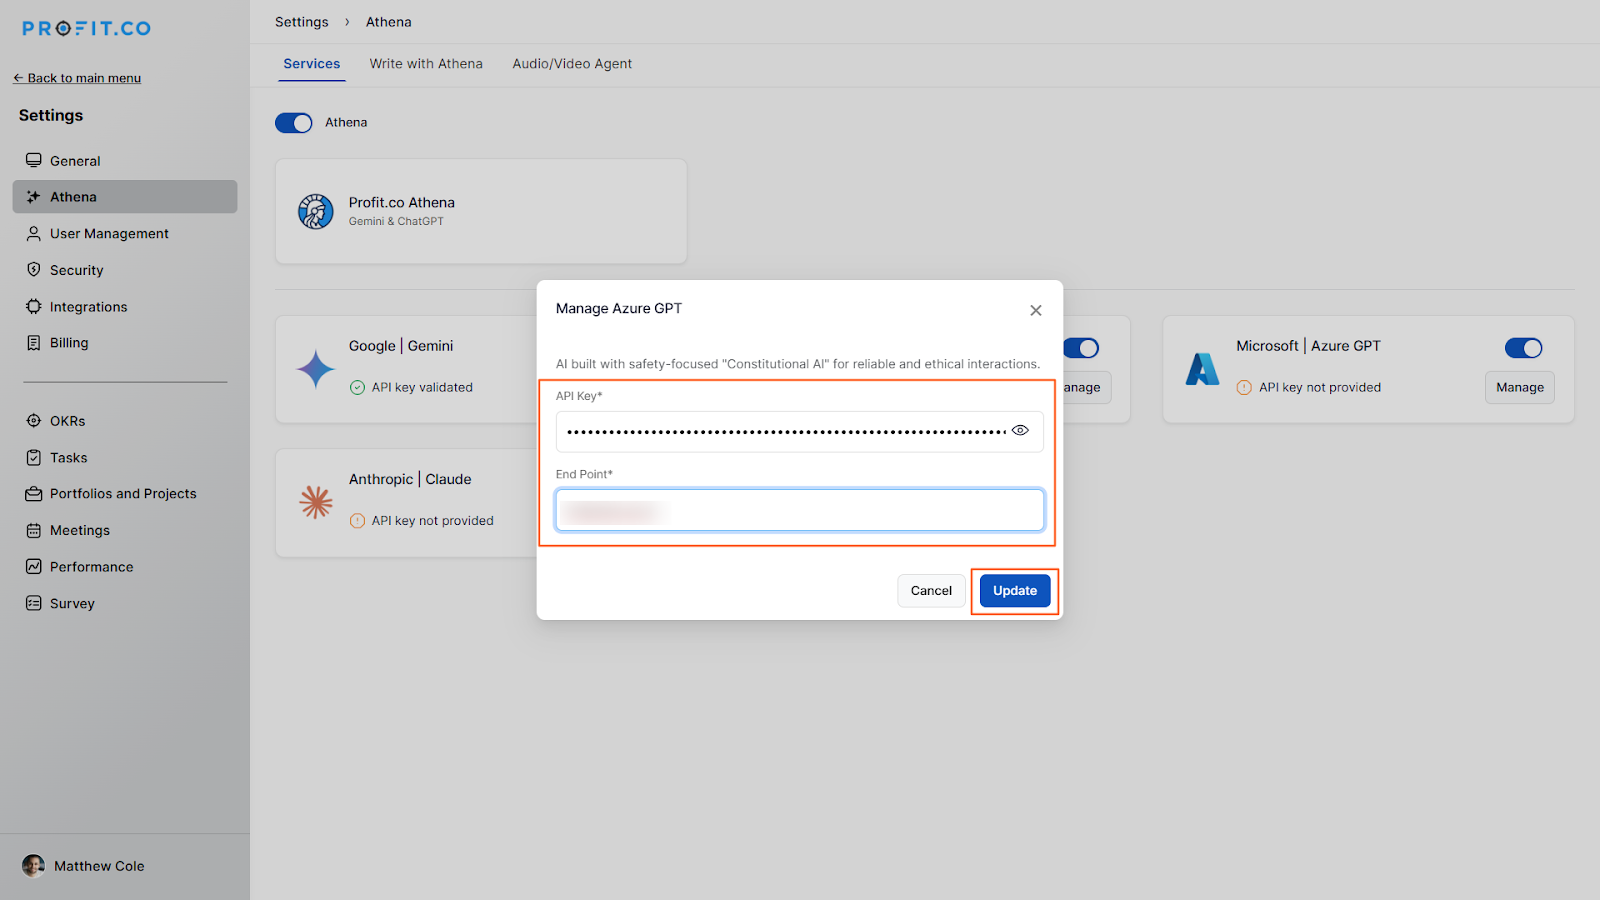Viewport: 1600px width, 900px height.
Task: Click the End Point input field
Action: [x=800, y=510]
